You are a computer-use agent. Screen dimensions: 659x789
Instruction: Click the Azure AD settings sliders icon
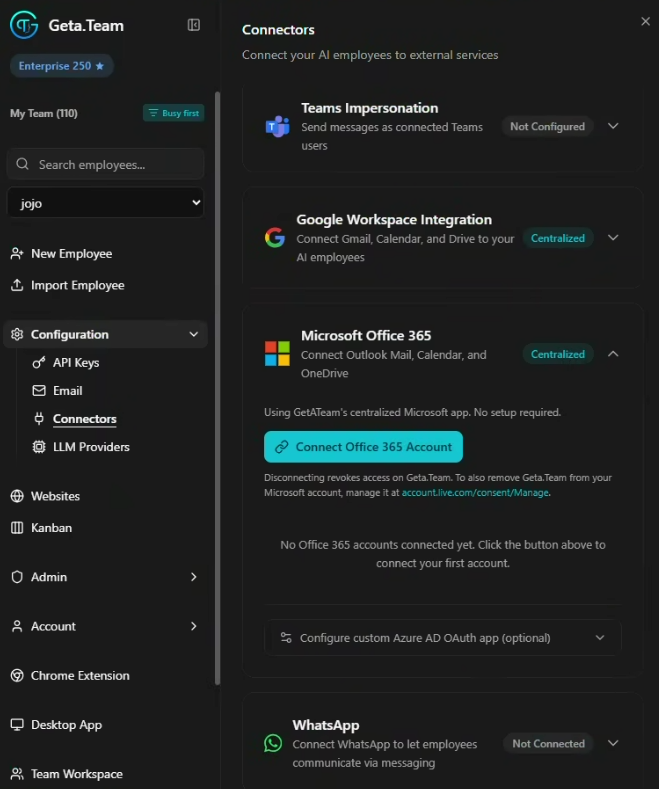tap(286, 638)
